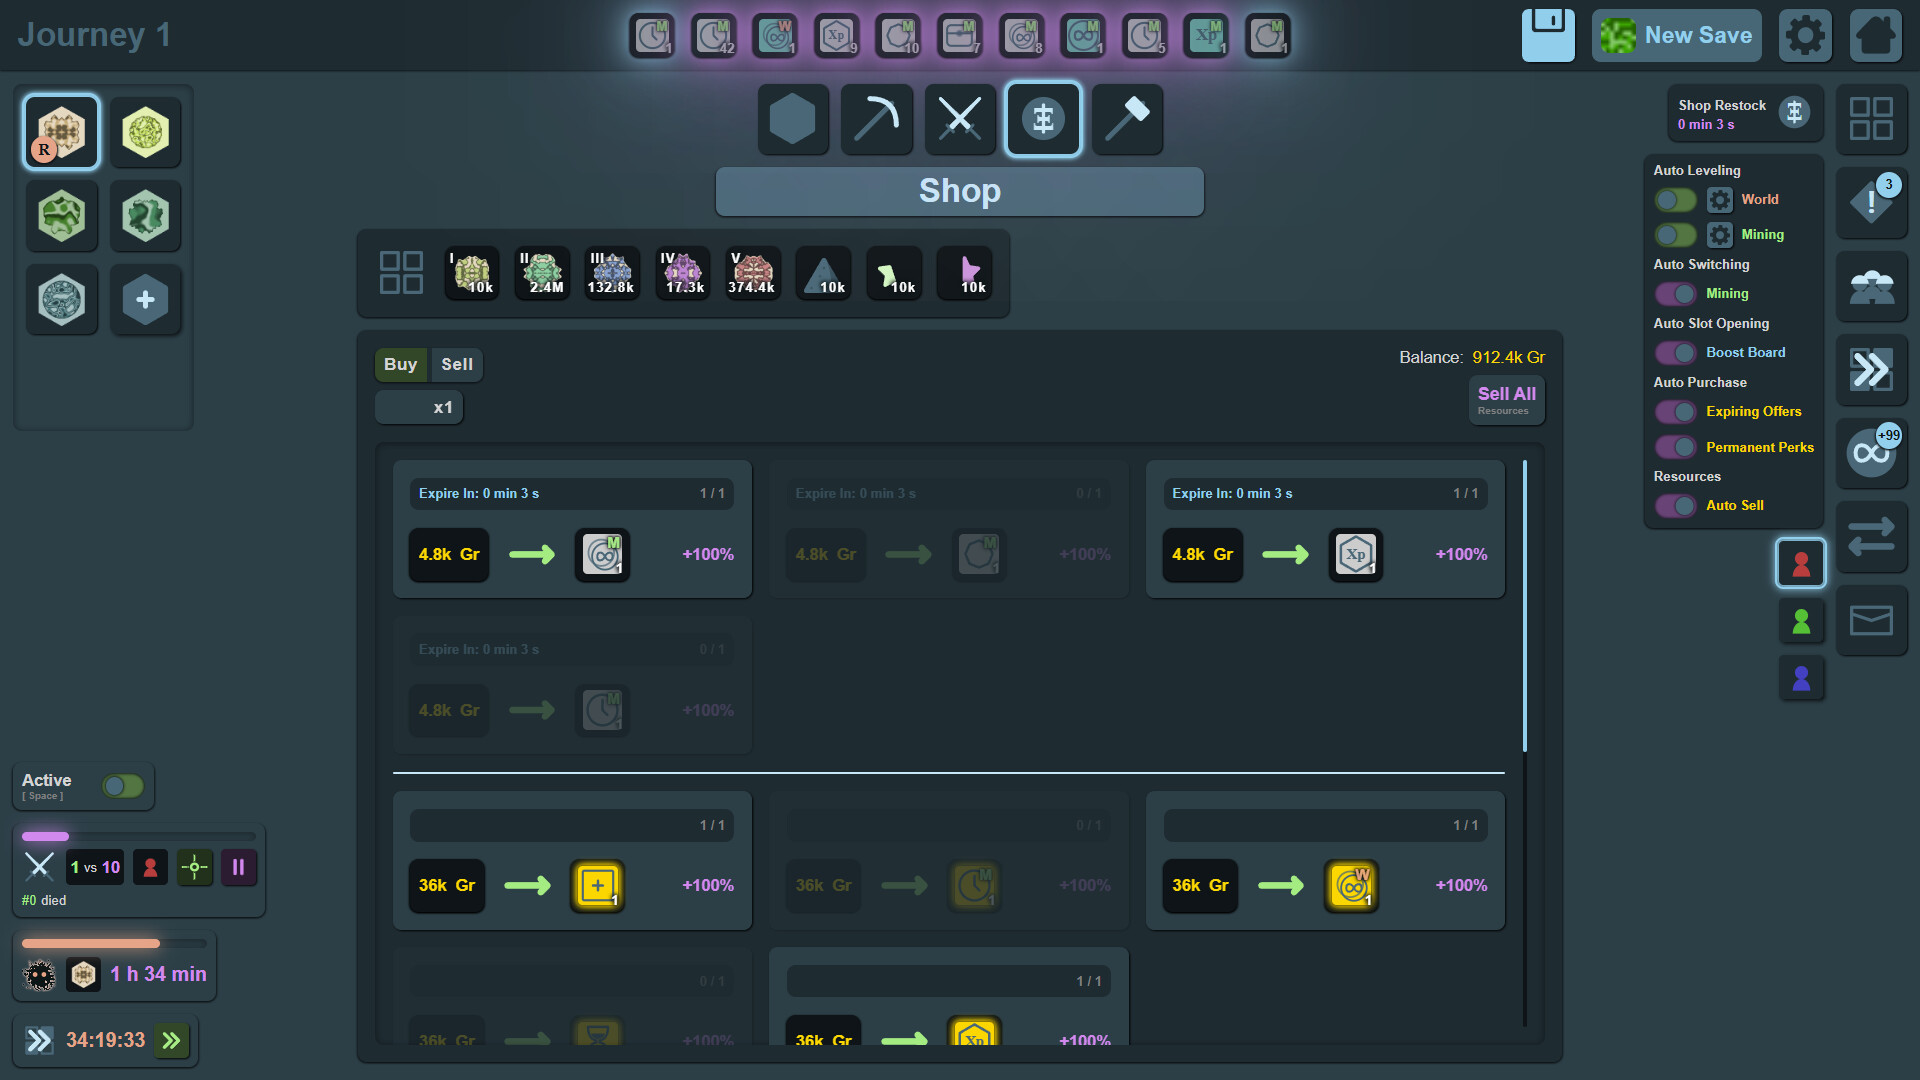Click the double chevron fast-forward panel icon

pyautogui.click(x=1871, y=370)
